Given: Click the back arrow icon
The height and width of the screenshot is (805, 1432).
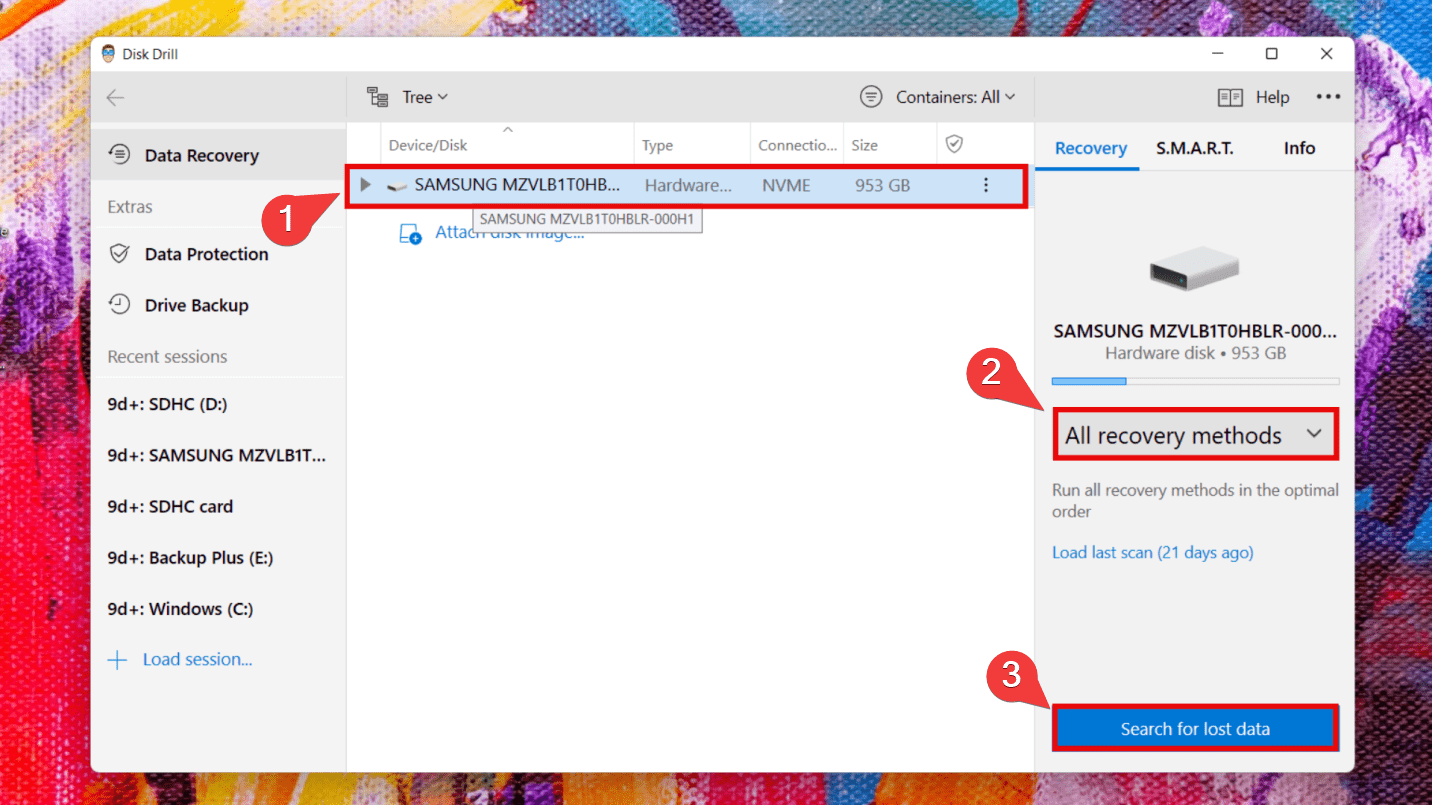Looking at the screenshot, I should [116, 97].
